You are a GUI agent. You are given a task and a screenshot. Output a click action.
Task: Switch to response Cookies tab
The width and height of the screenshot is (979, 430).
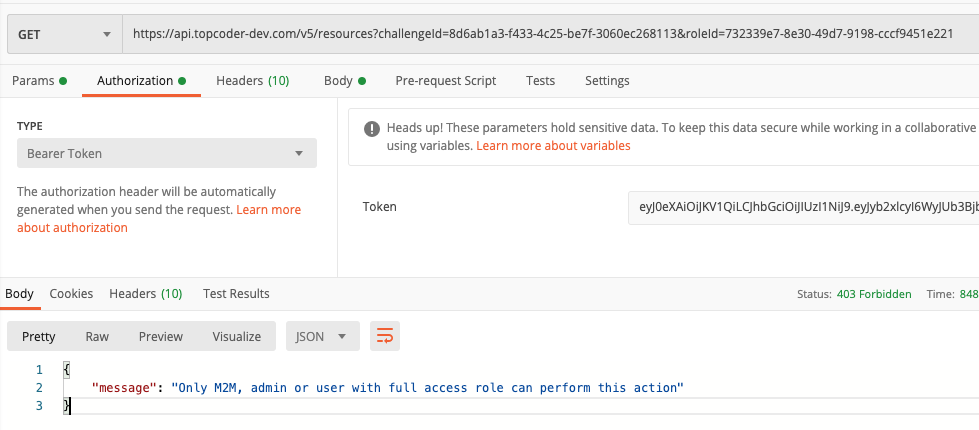[x=71, y=293]
